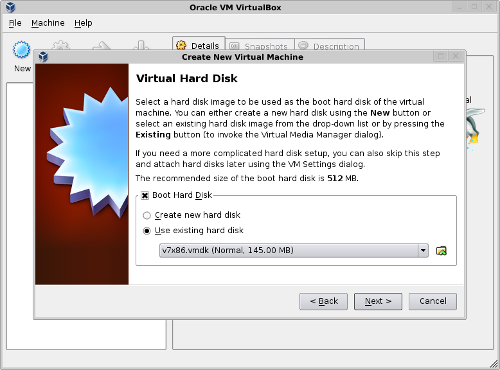Open the Help menu

(83, 23)
